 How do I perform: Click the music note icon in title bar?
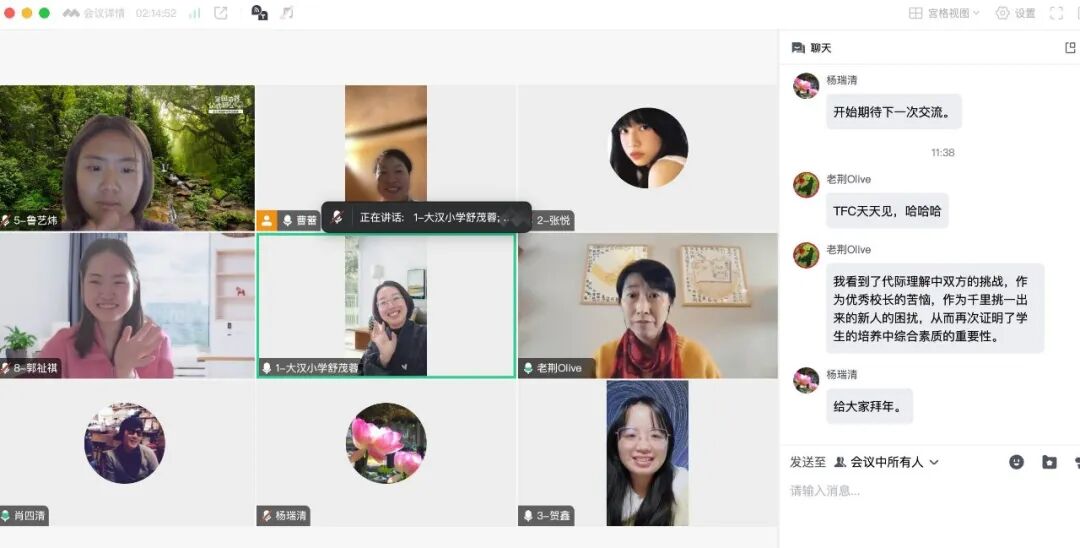pyautogui.click(x=287, y=12)
